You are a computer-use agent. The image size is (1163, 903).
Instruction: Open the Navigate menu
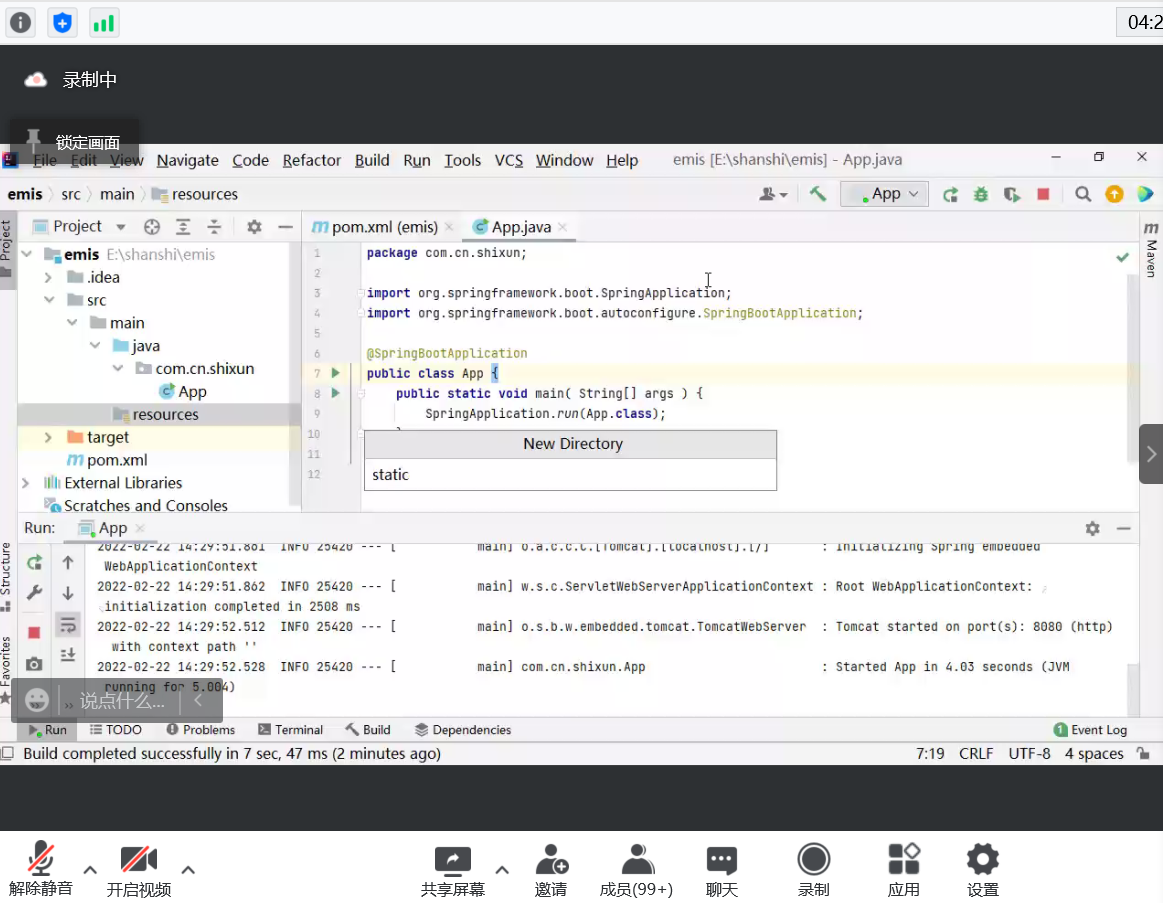coord(187,160)
